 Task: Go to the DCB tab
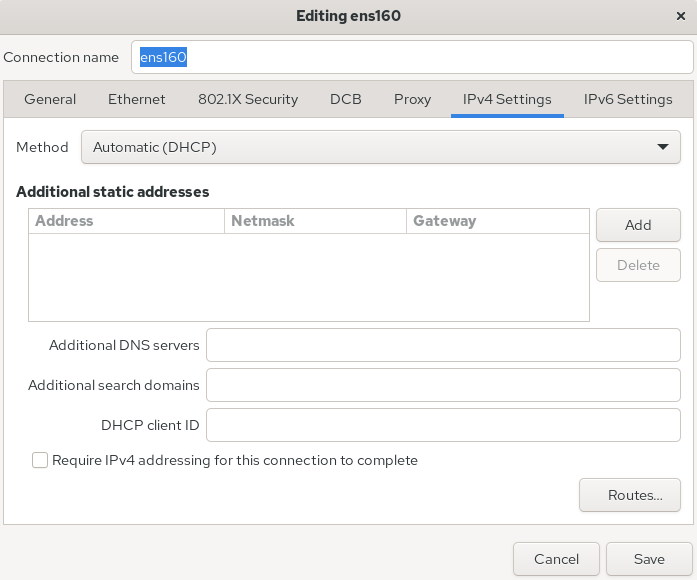tap(346, 99)
